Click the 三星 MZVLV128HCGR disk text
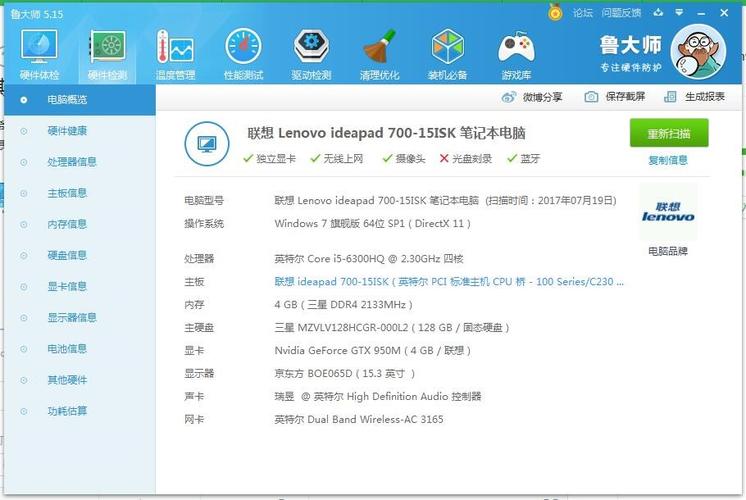746x500 pixels. tap(392, 328)
